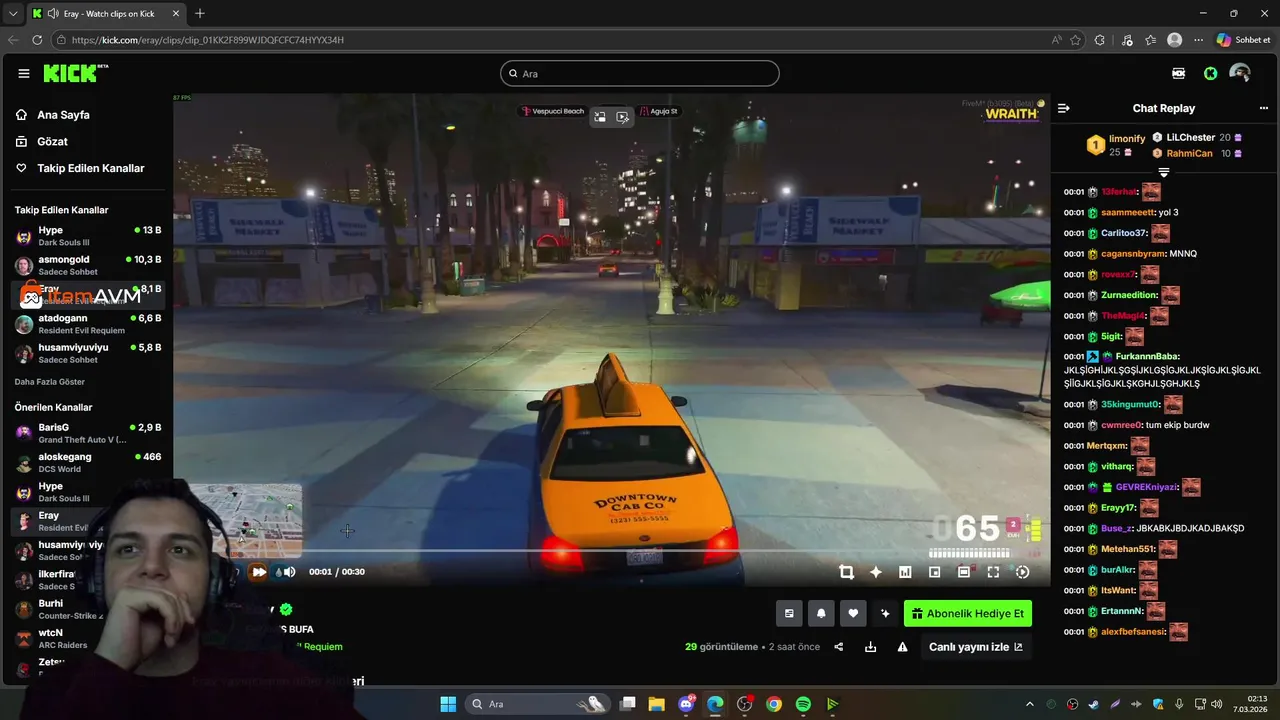Click the sparkle subscribe button
This screenshot has height=720, width=1280.
[x=885, y=614]
